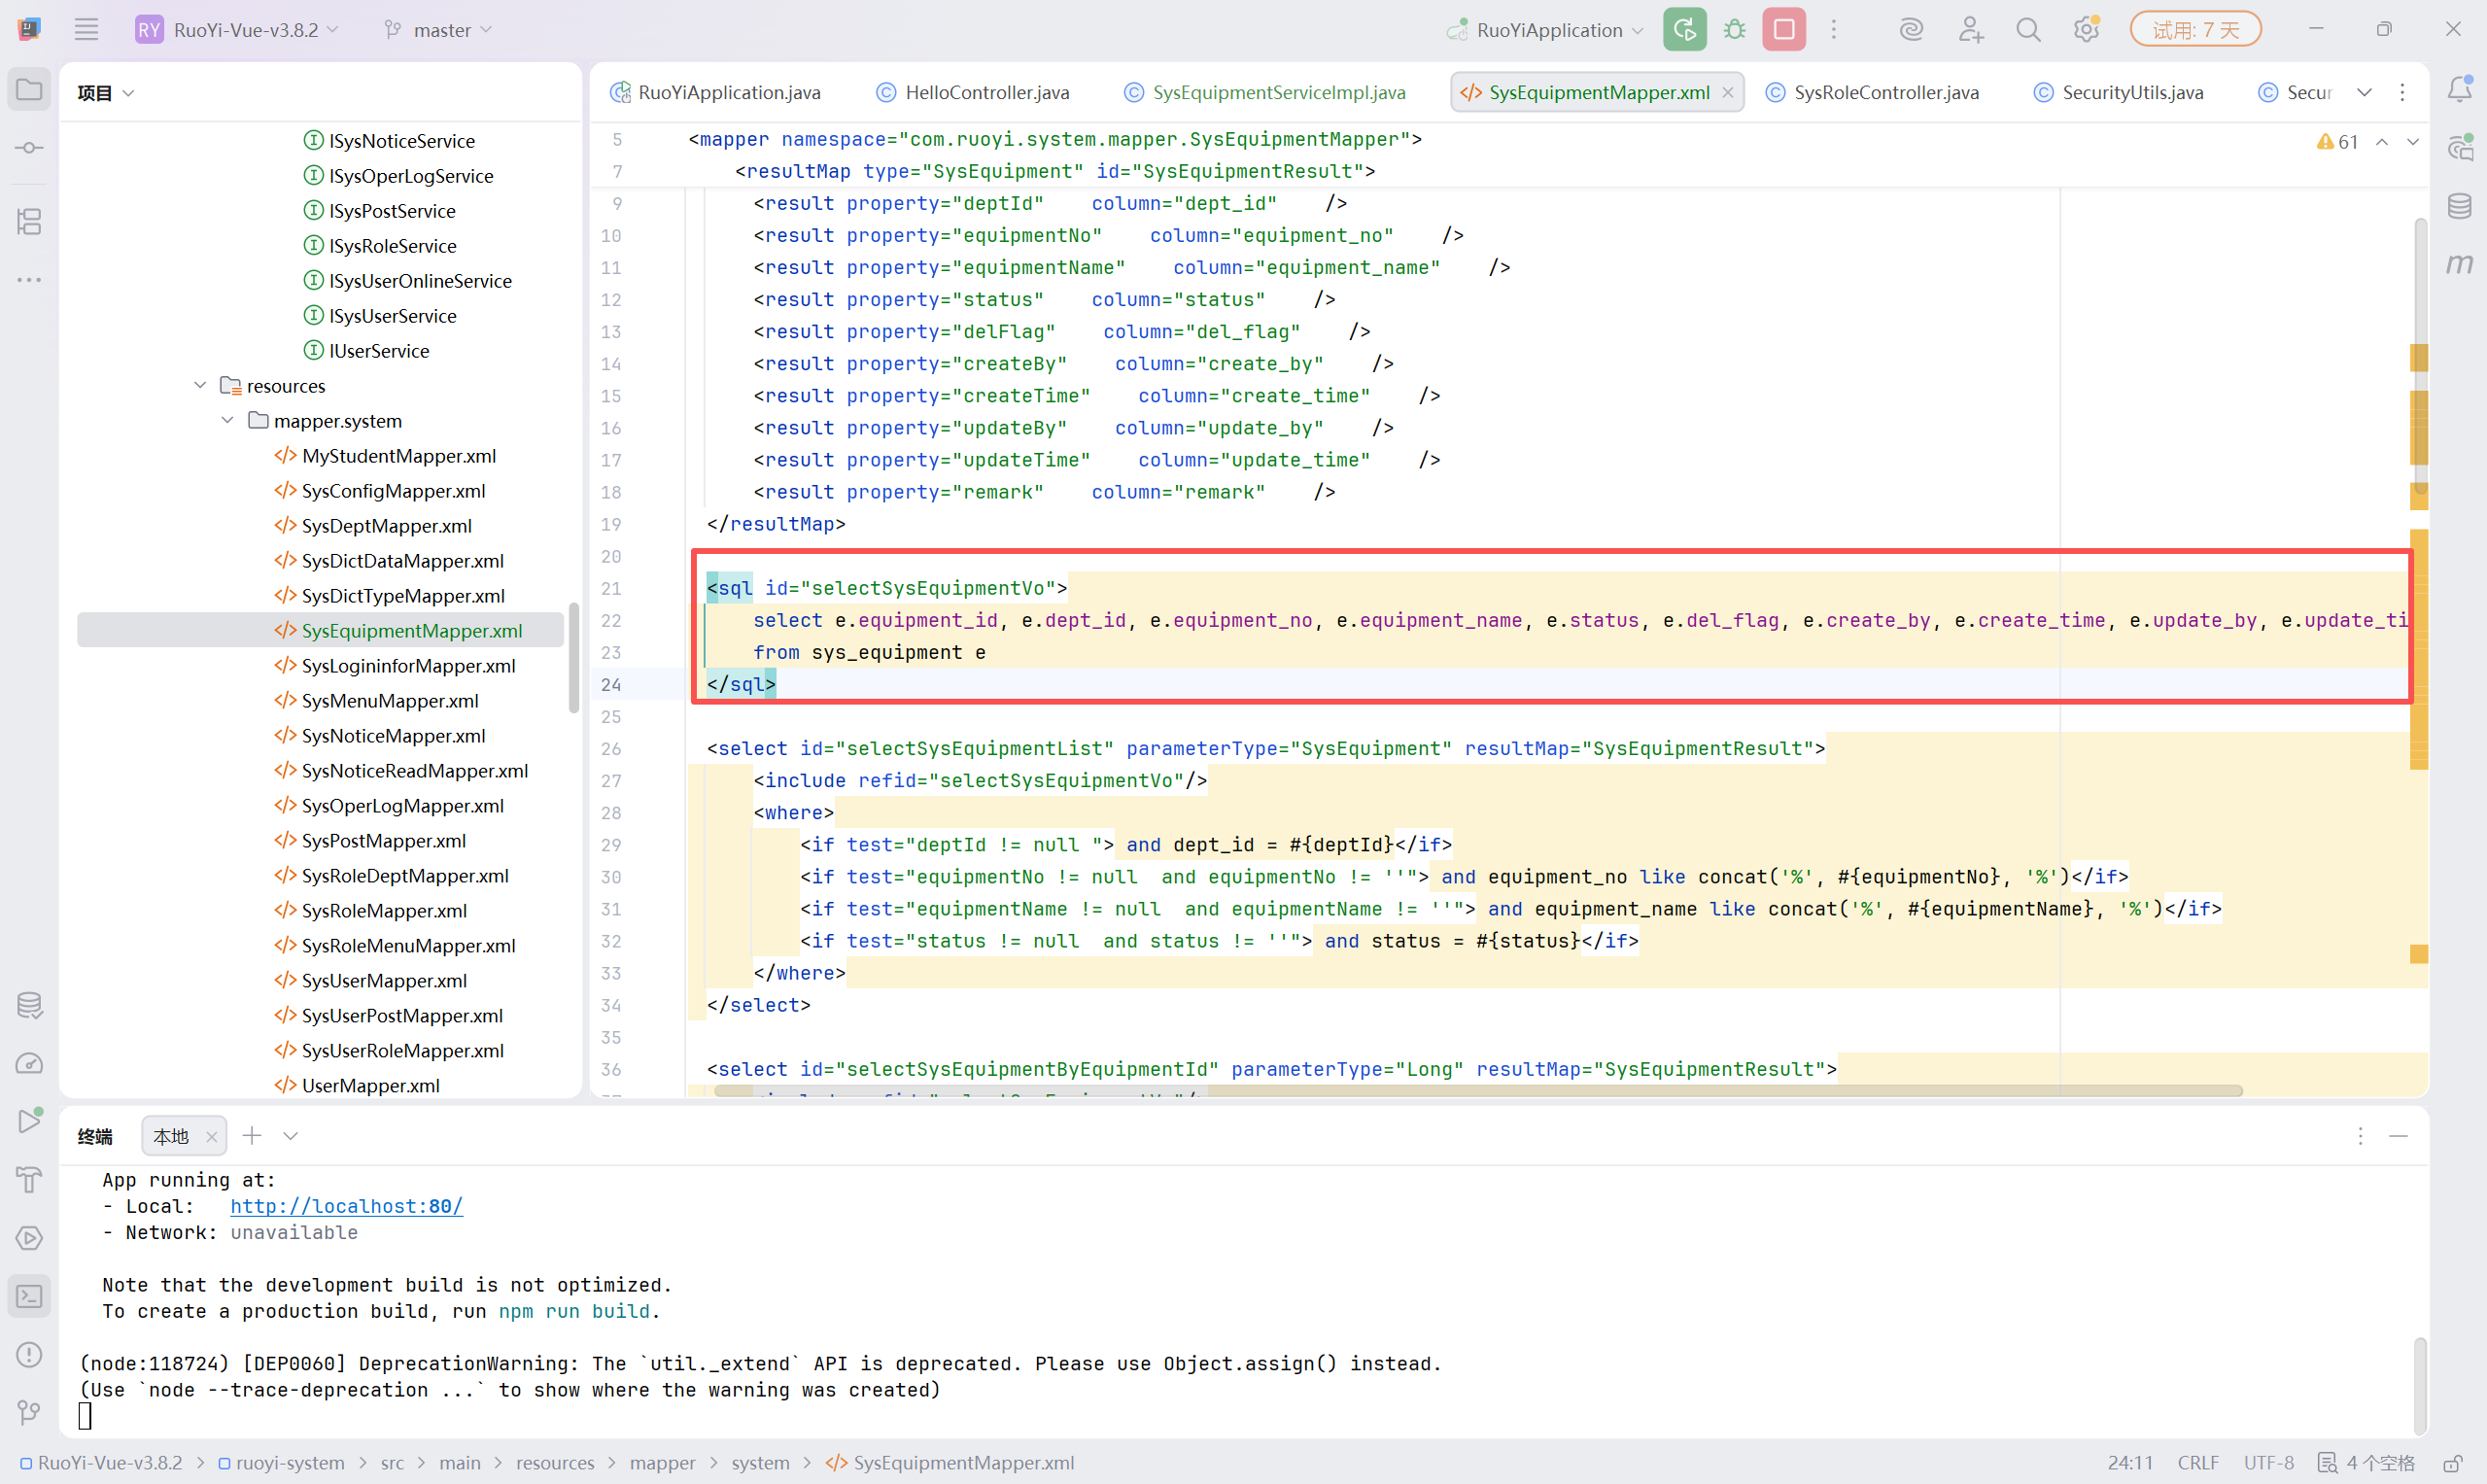This screenshot has width=2487, height=1484.
Task: Open the Project tool window folder icon
Action: (x=29, y=90)
